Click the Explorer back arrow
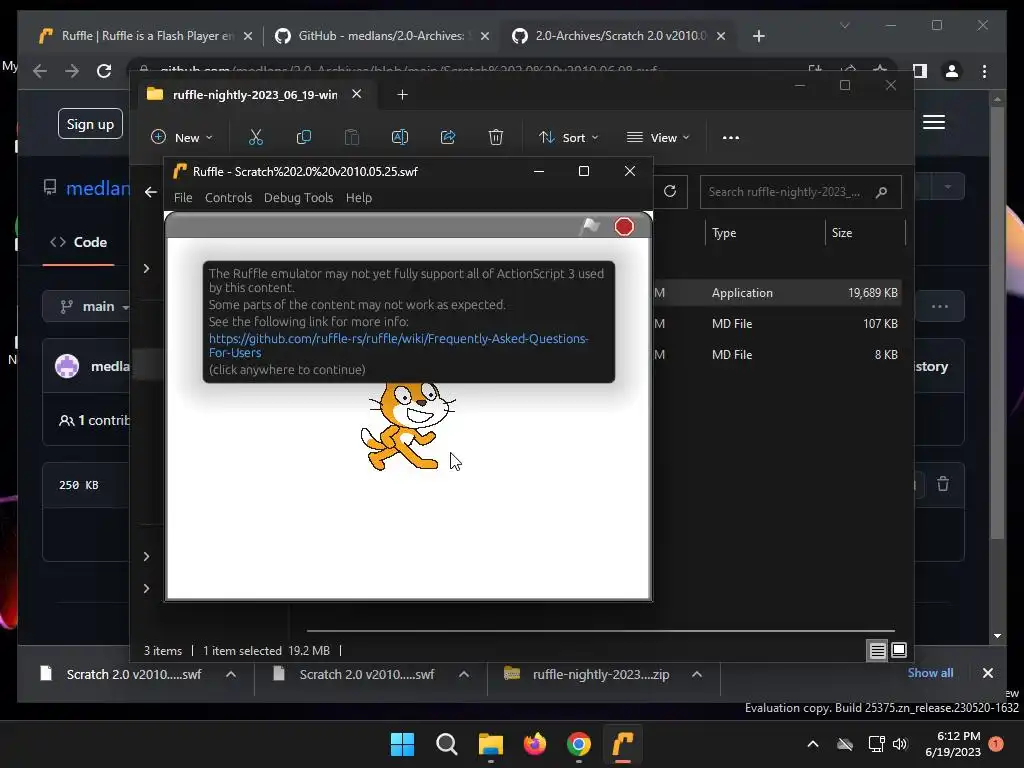The image size is (1024, 768). click(x=151, y=192)
